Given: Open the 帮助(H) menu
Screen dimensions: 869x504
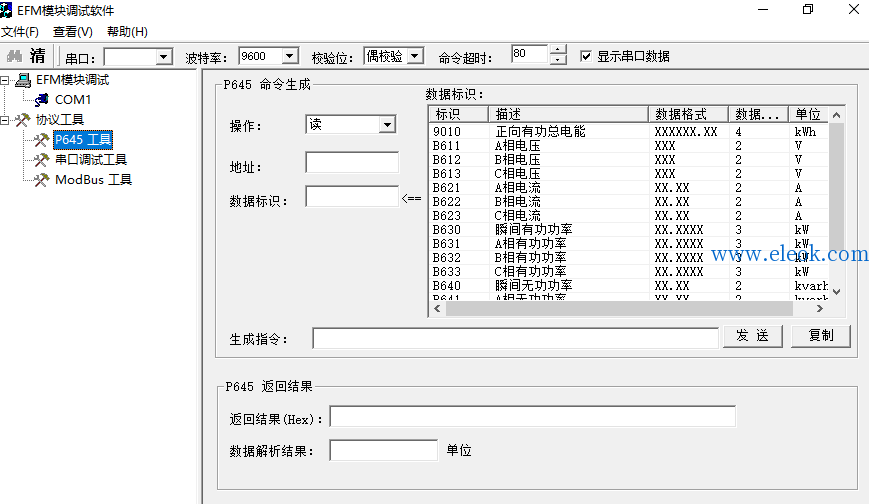Looking at the screenshot, I should pos(127,32).
